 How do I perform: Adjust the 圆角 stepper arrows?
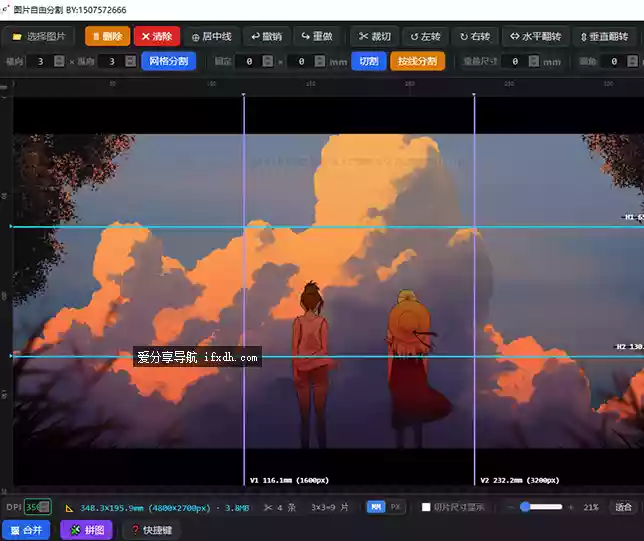(x=632, y=62)
